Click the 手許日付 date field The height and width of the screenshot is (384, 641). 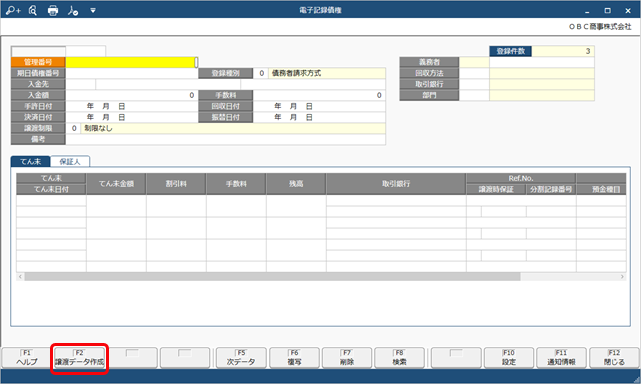pos(132,106)
